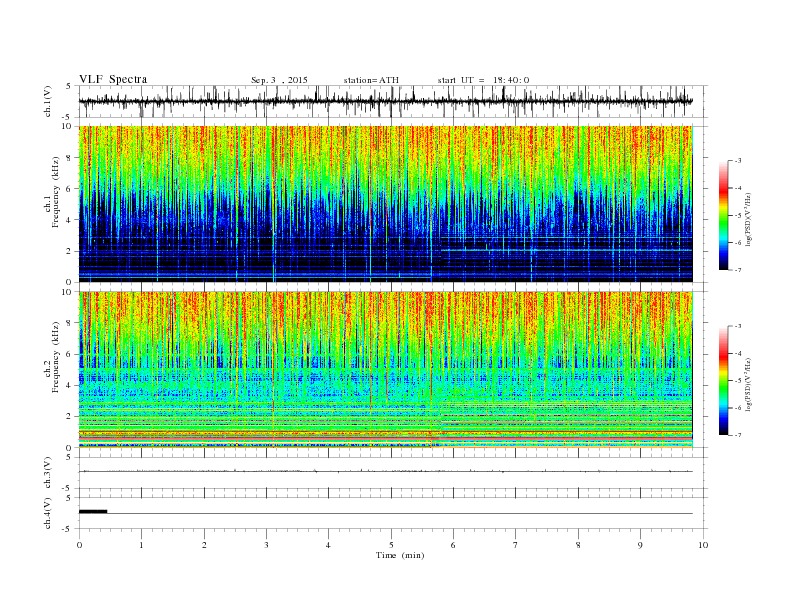This screenshot has height=612, width=792.
Task: Click the "-3" value on ch.1 color bar
Action: pyautogui.click(x=738, y=161)
